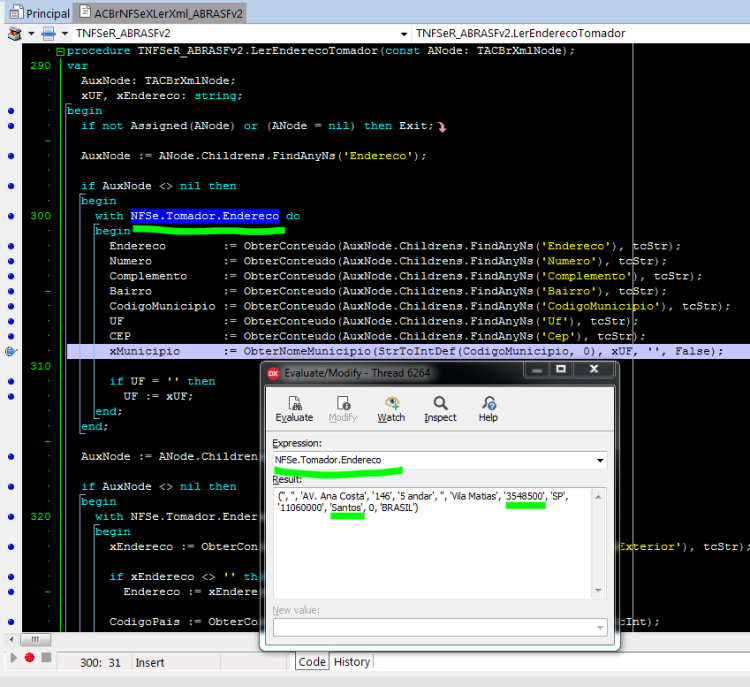Open the dropdown arrow beside books icon
Image resolution: width=750 pixels, height=687 pixels.
31,33
